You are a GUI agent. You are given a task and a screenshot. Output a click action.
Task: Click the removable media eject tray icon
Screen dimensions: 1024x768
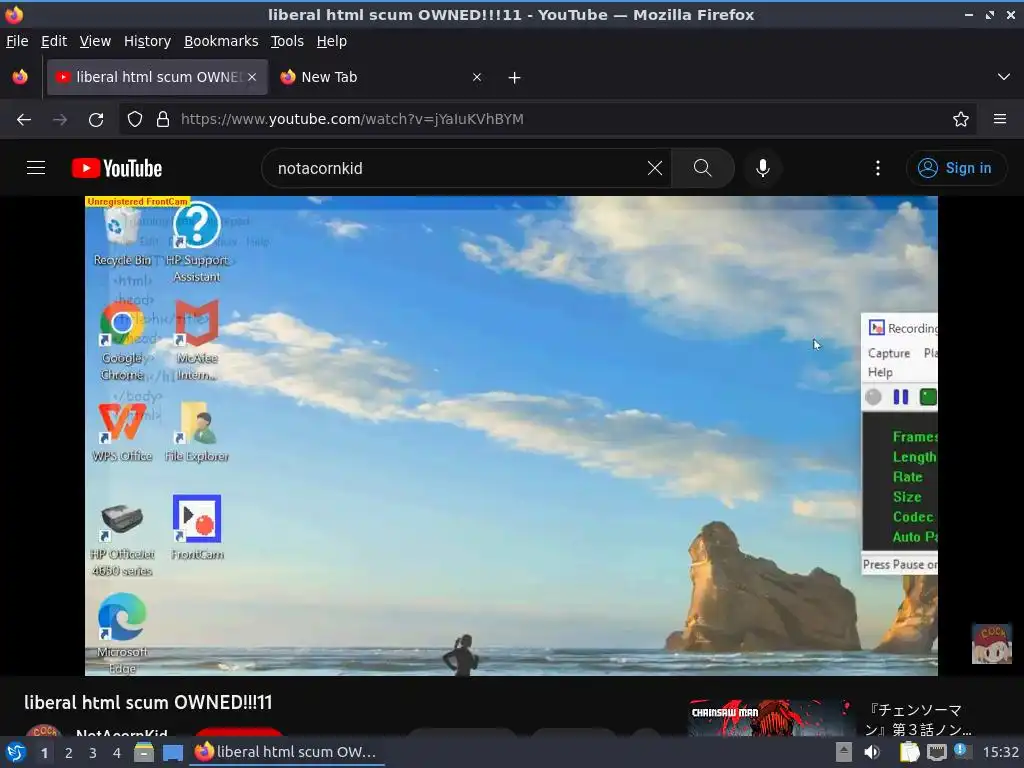click(x=843, y=752)
